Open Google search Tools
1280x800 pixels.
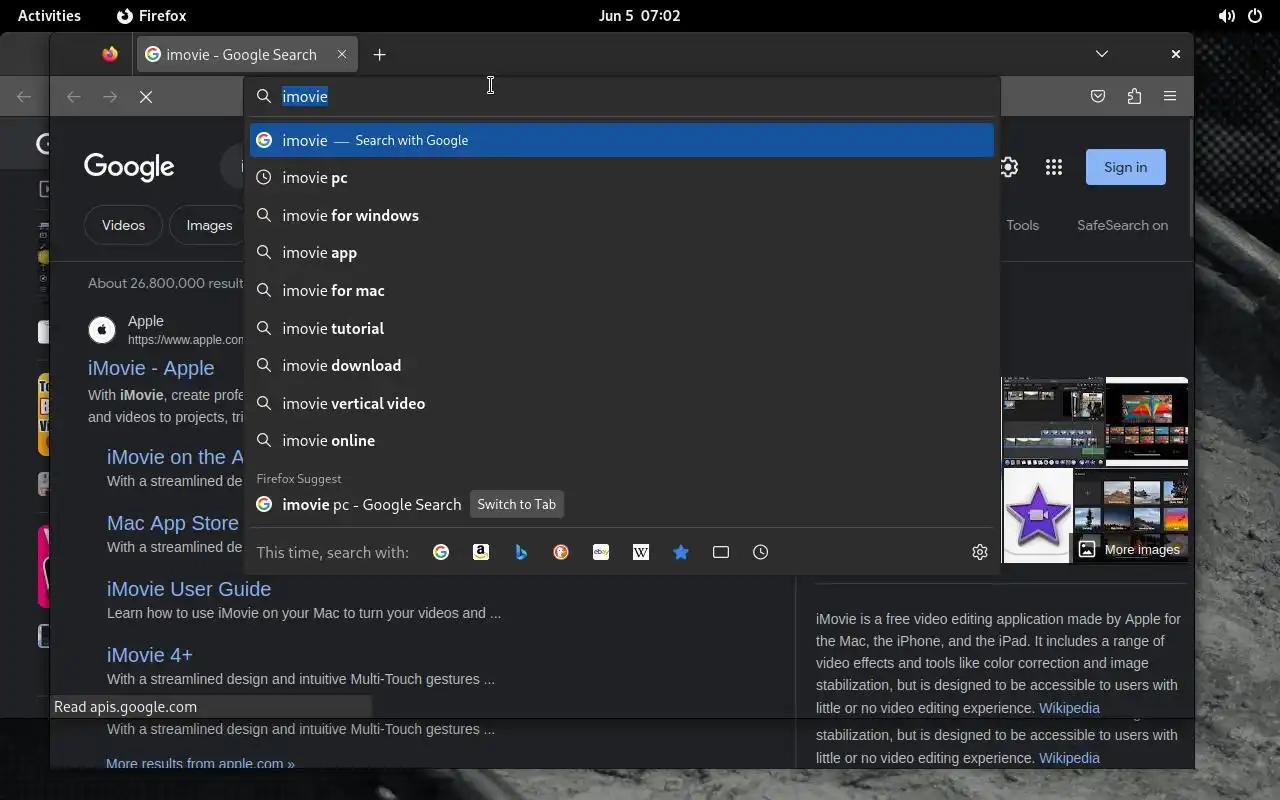coord(1022,225)
